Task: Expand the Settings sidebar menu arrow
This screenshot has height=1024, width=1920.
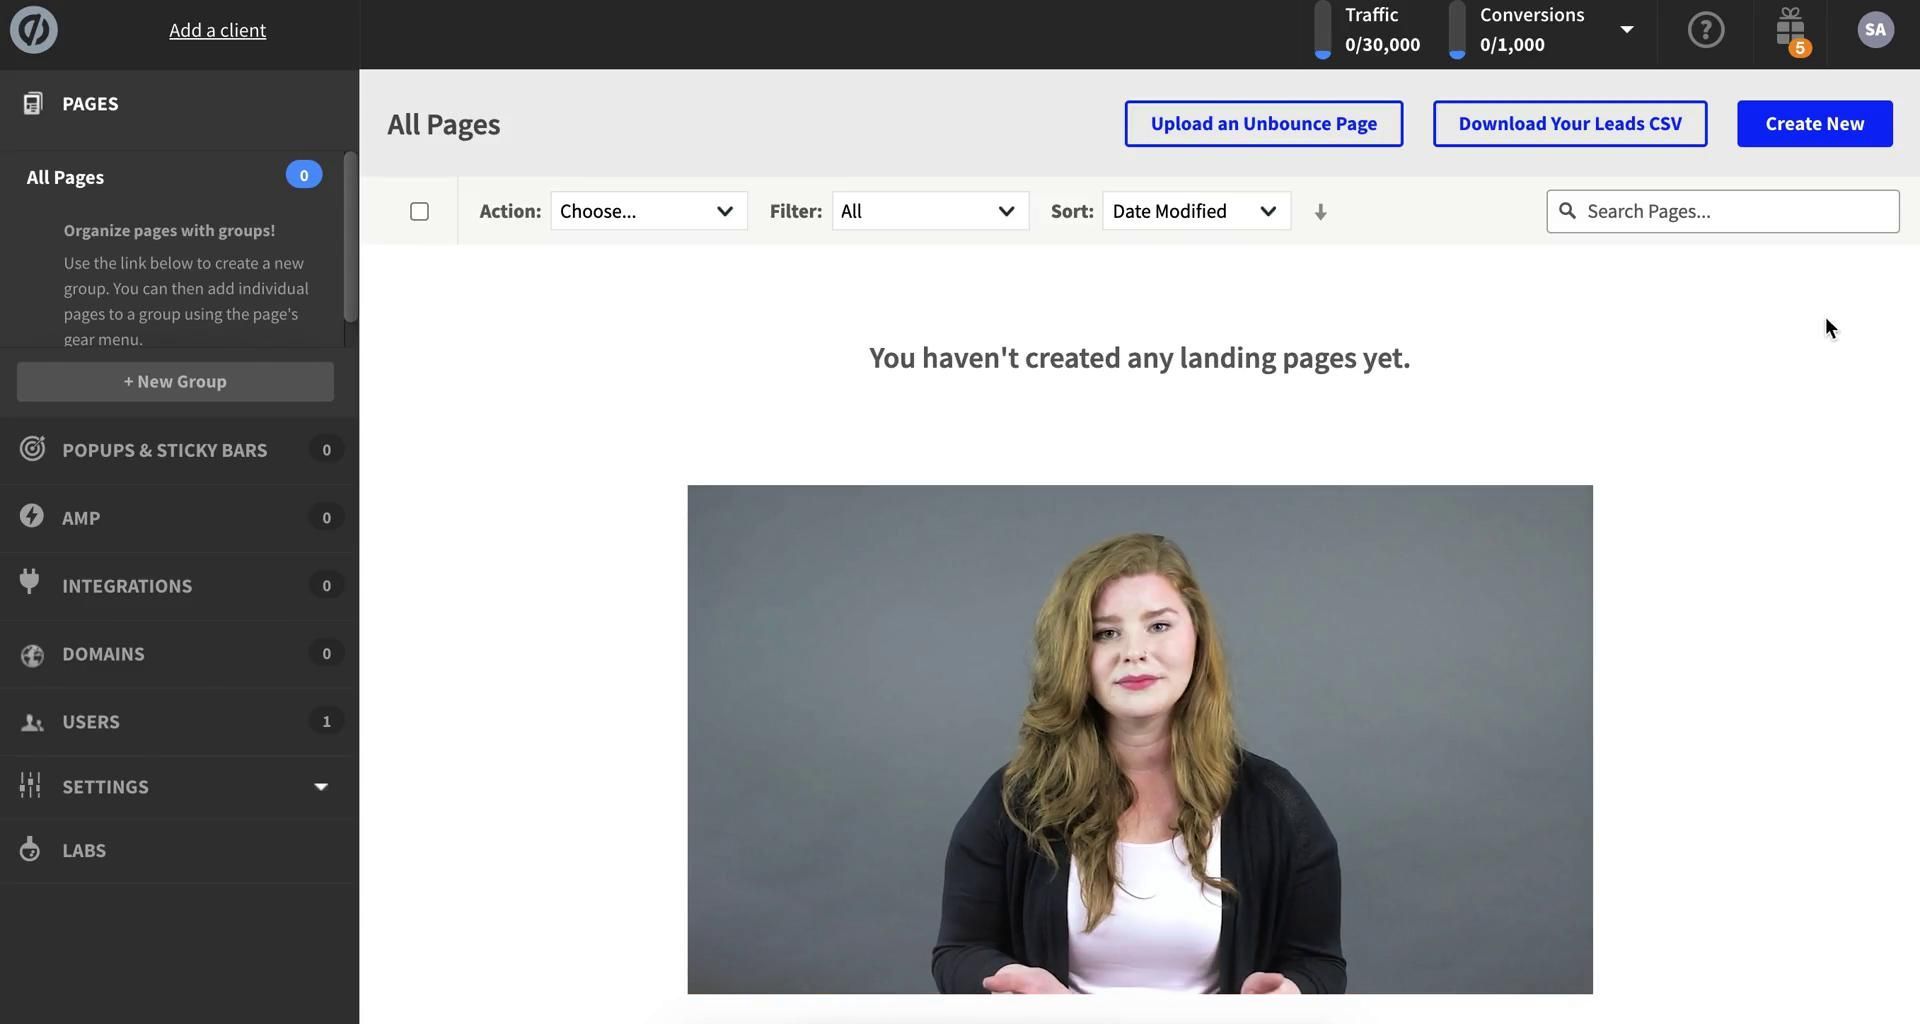Action: [321, 787]
